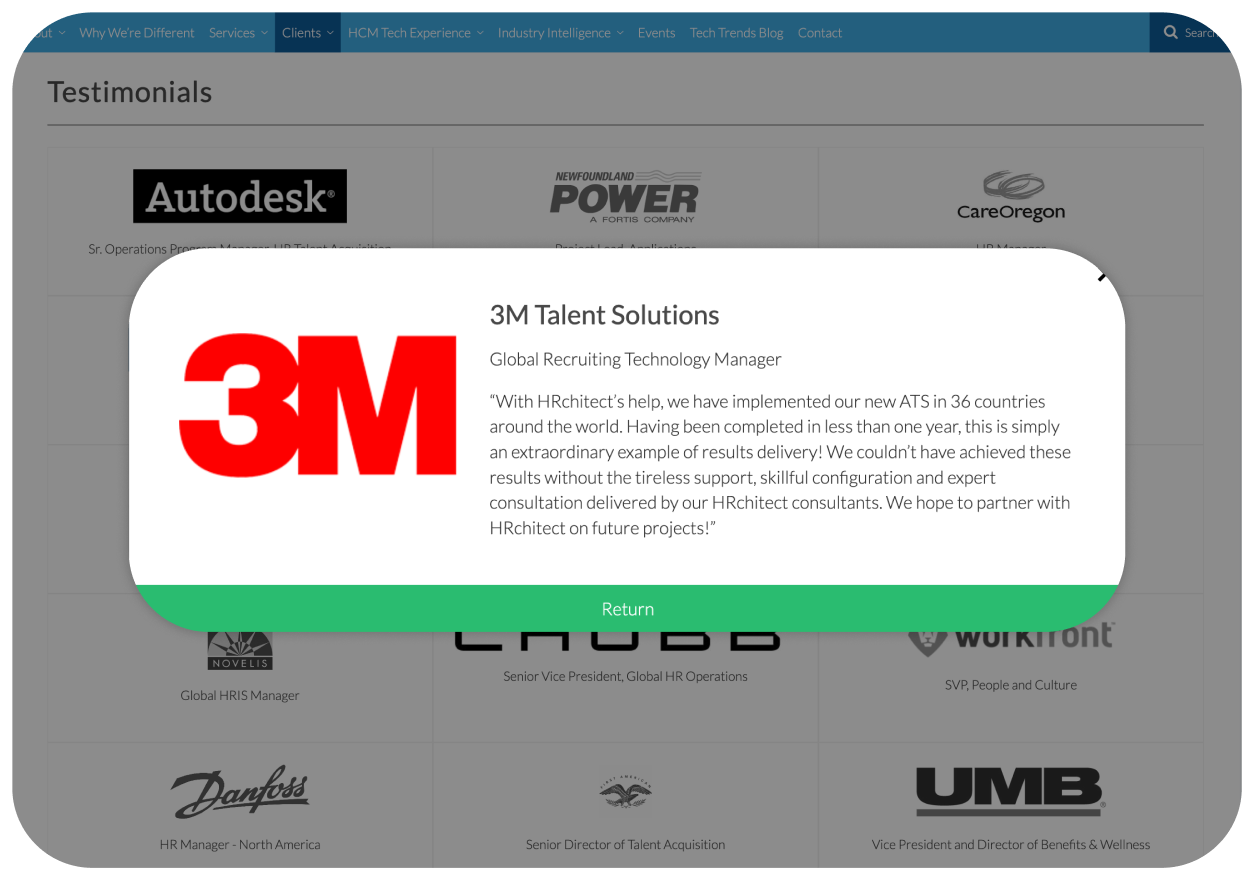Open the HR Manager - North America testimonial
Screen dimensions: 1255x882
pyautogui.click(x=240, y=844)
